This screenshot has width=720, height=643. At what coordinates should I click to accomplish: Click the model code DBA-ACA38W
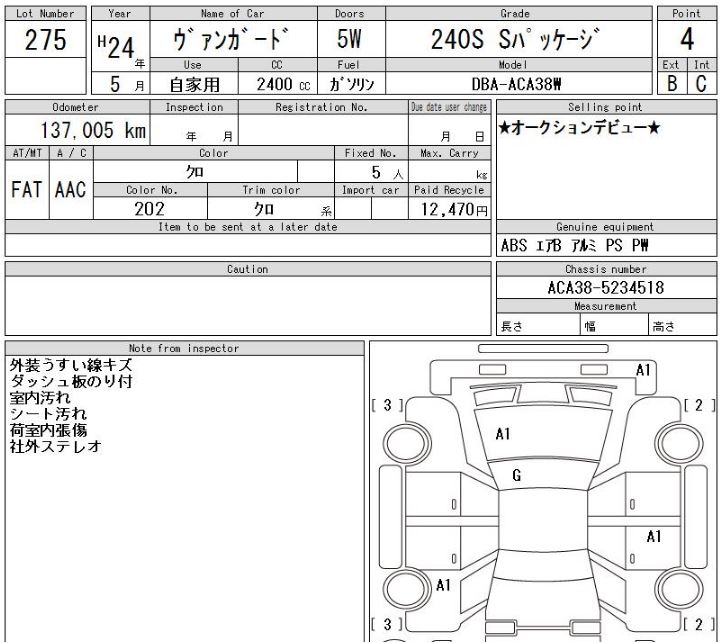point(517,85)
